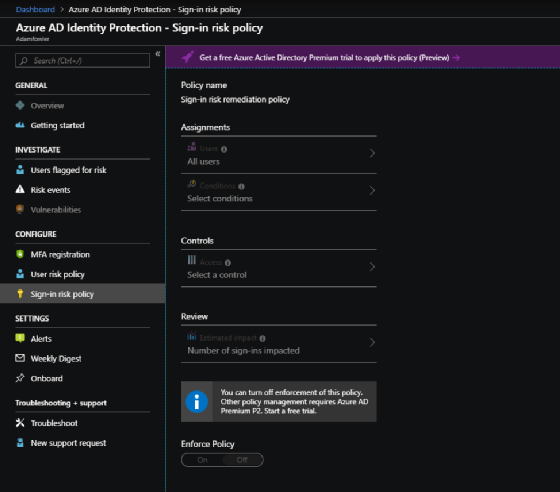Click the Sign-in risk policy key icon
The height and width of the screenshot is (492, 560).
pos(20,293)
